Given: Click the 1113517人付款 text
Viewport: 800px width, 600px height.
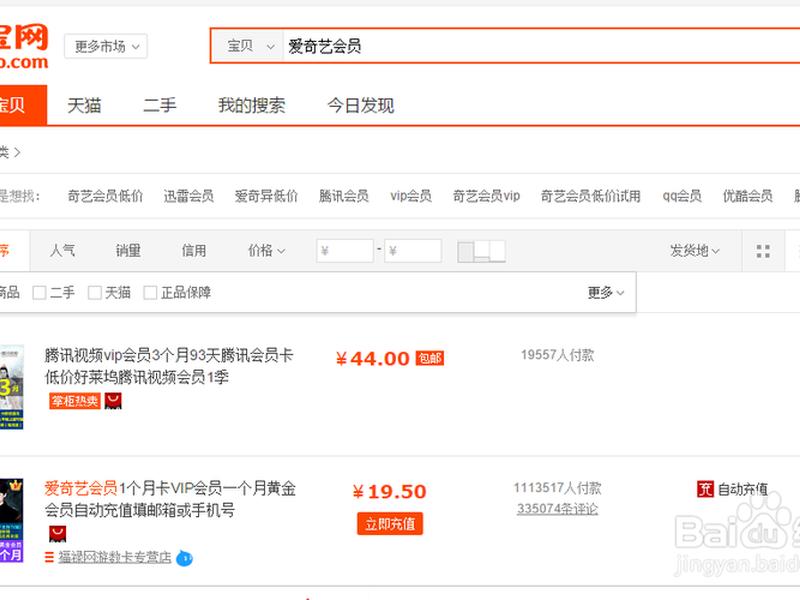Looking at the screenshot, I should [x=558, y=488].
